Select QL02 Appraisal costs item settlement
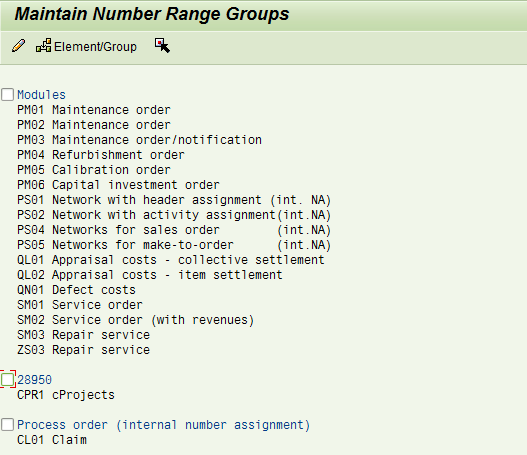The width and height of the screenshot is (527, 455). [150, 275]
